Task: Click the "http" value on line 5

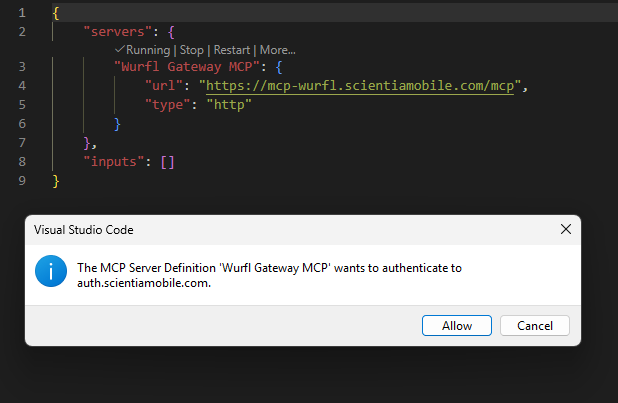Action: click(229, 104)
